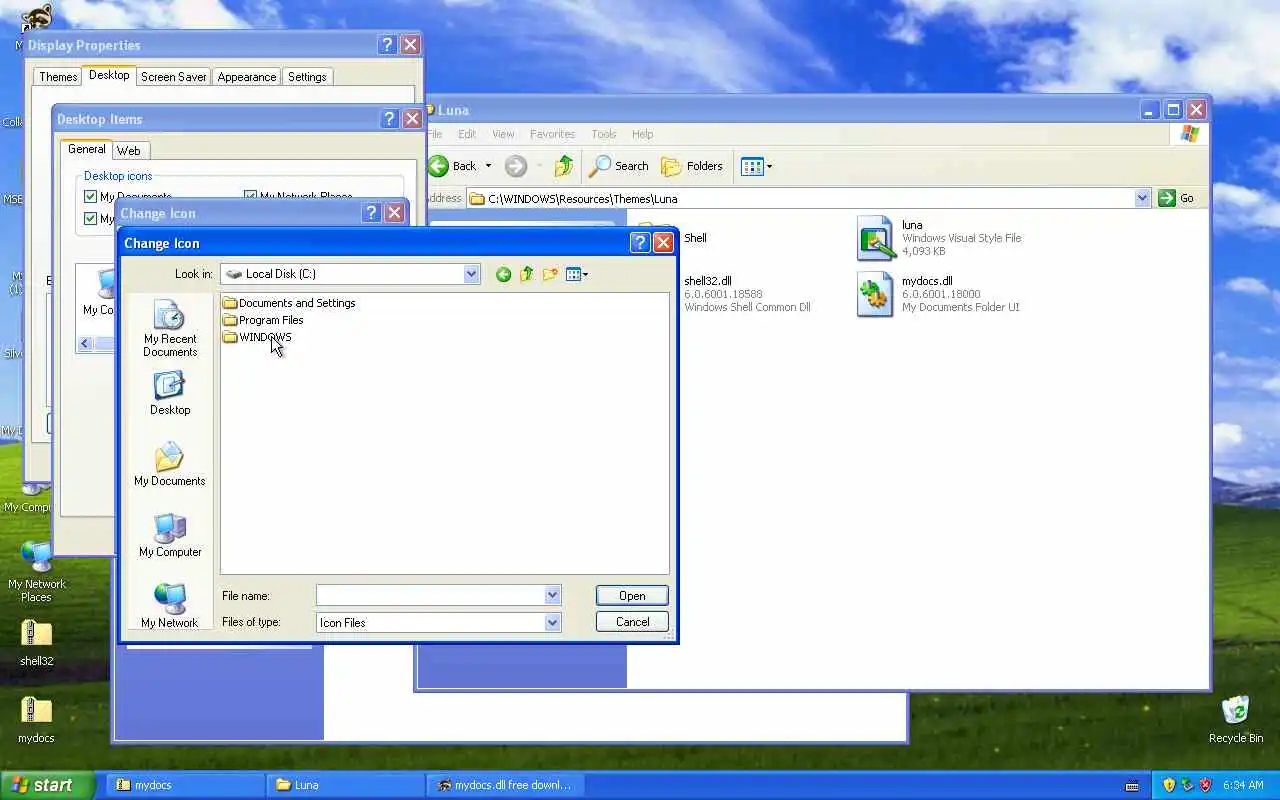The width and height of the screenshot is (1280, 800).
Task: Switch to the mydocs taskbar button
Action: [x=185, y=785]
